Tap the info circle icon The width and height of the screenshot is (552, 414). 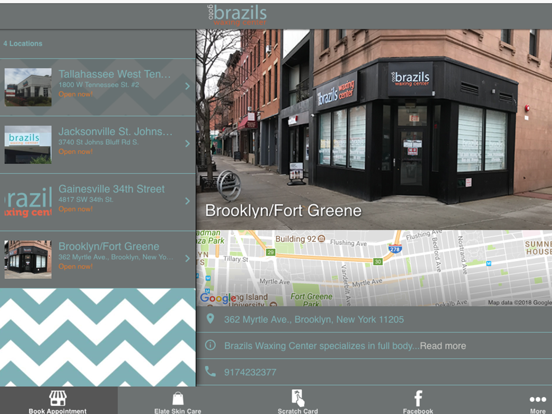[x=210, y=345]
